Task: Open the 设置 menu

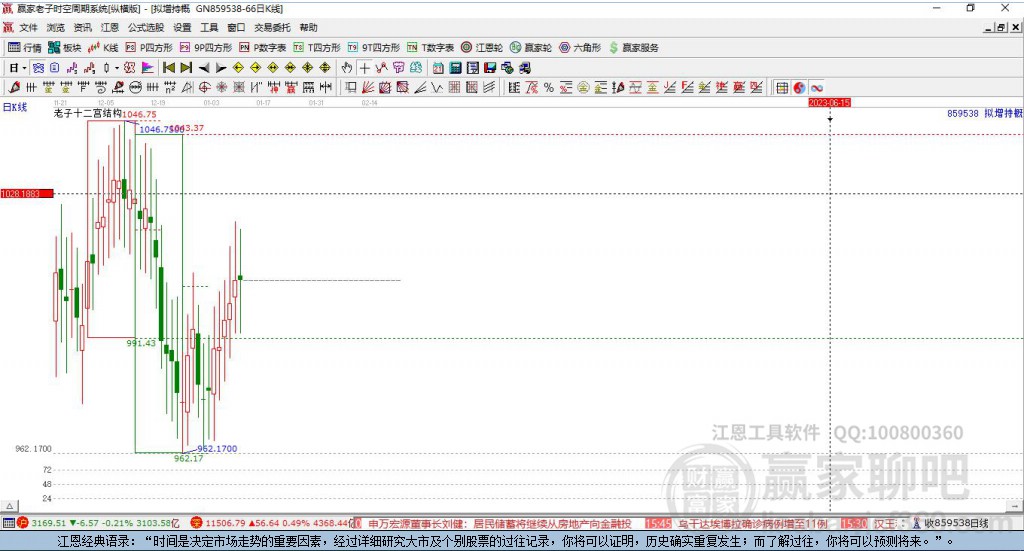Action: (182, 27)
